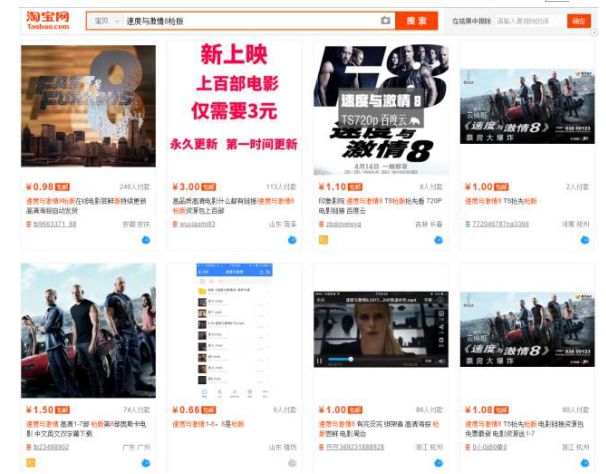Click the shop icon beside the ¥1.50 listing's seller name
This screenshot has width=606, height=474.
point(28,447)
